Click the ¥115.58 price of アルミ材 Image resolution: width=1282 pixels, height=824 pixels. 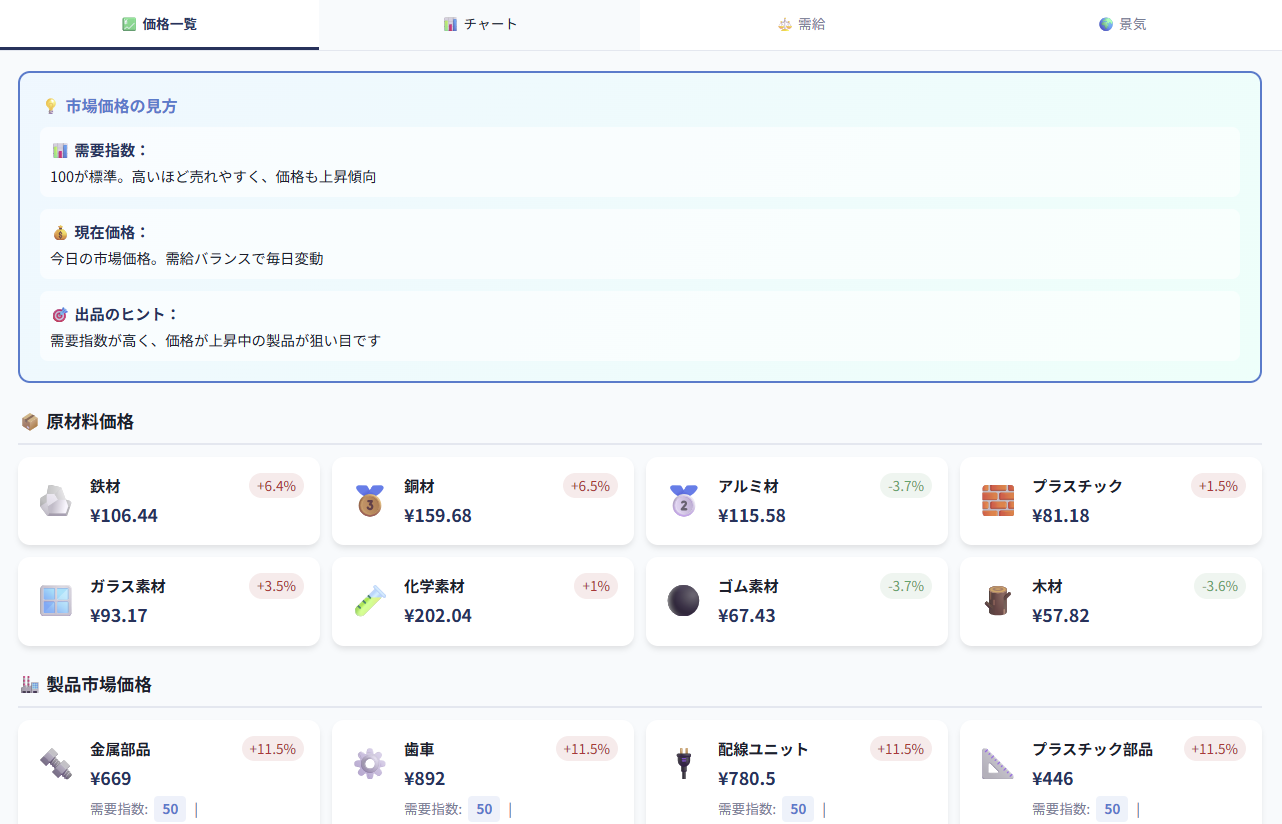point(752,516)
